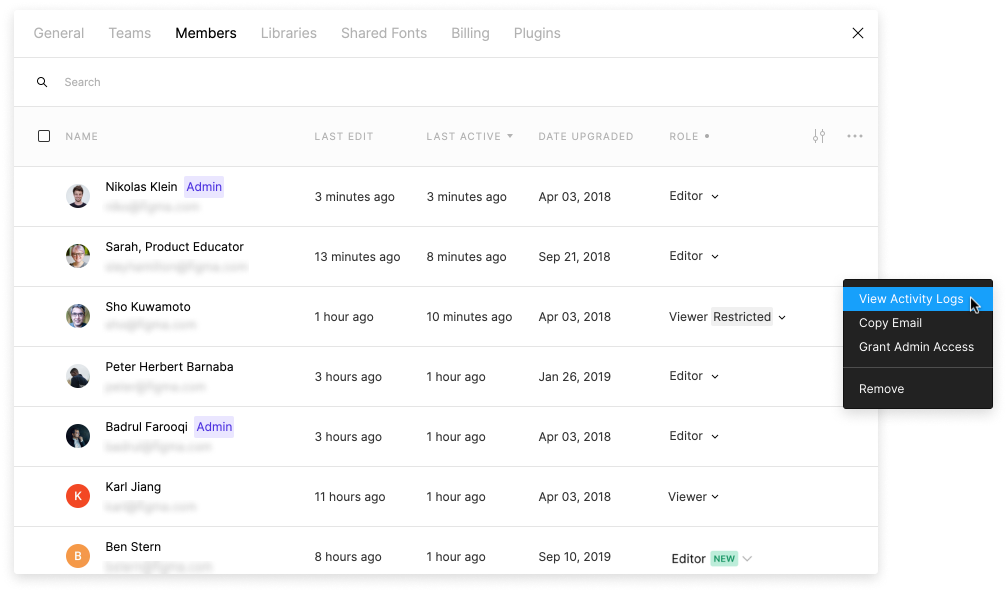1008x592 pixels.
Task: Open the three-dot overflow menu icon
Action: pos(854,136)
